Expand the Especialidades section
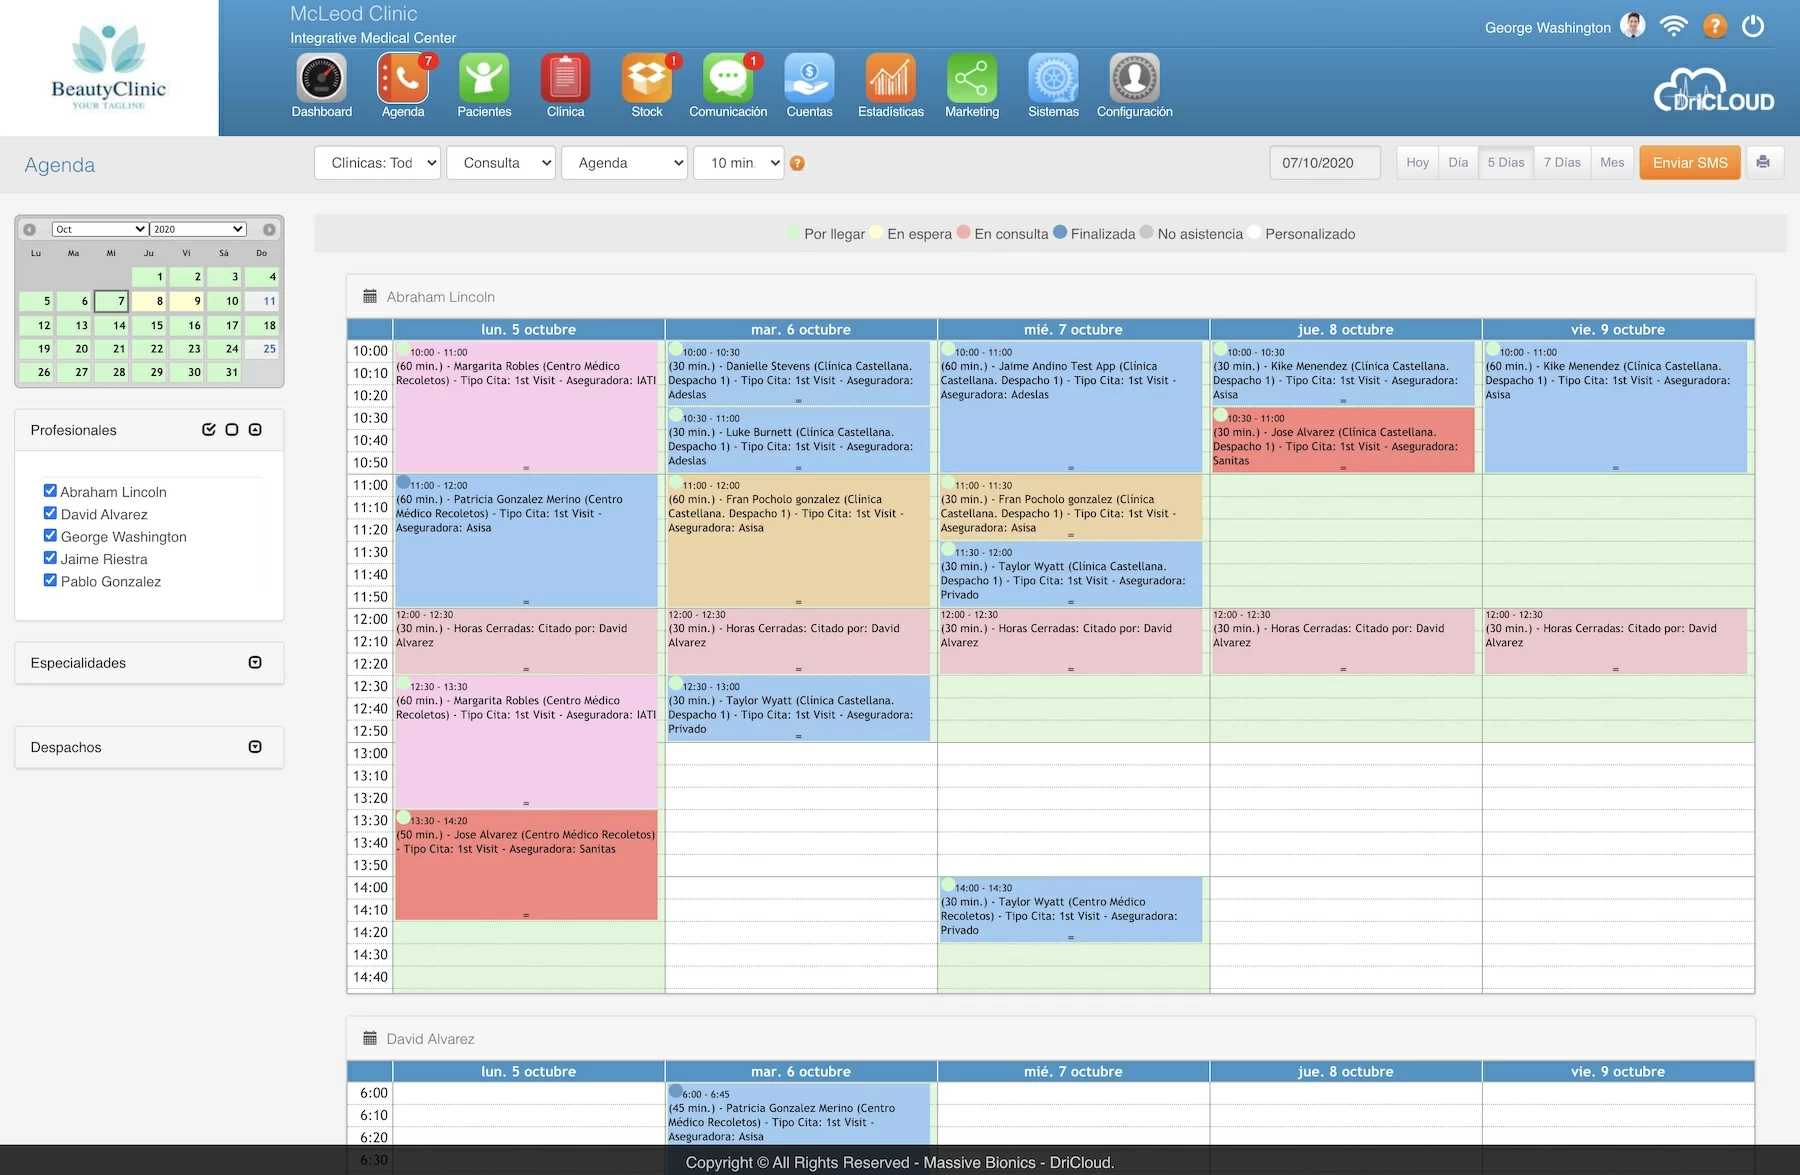The height and width of the screenshot is (1175, 1800). tap(255, 662)
